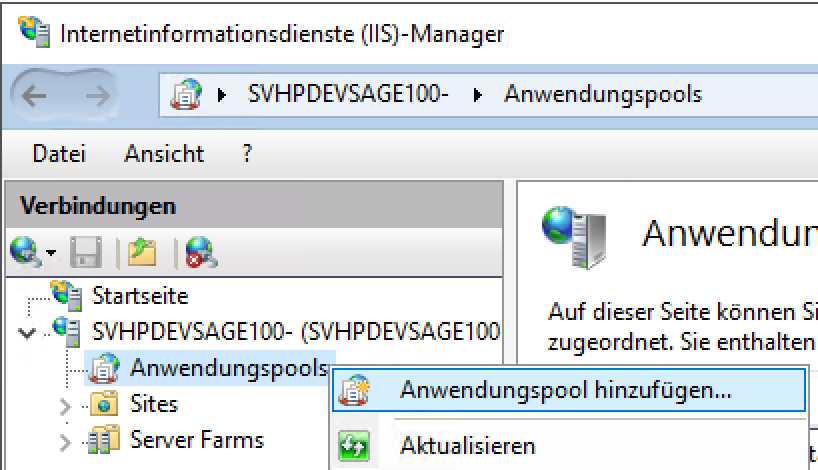Click the back navigation arrow
The width and height of the screenshot is (818, 470).
tap(35, 96)
